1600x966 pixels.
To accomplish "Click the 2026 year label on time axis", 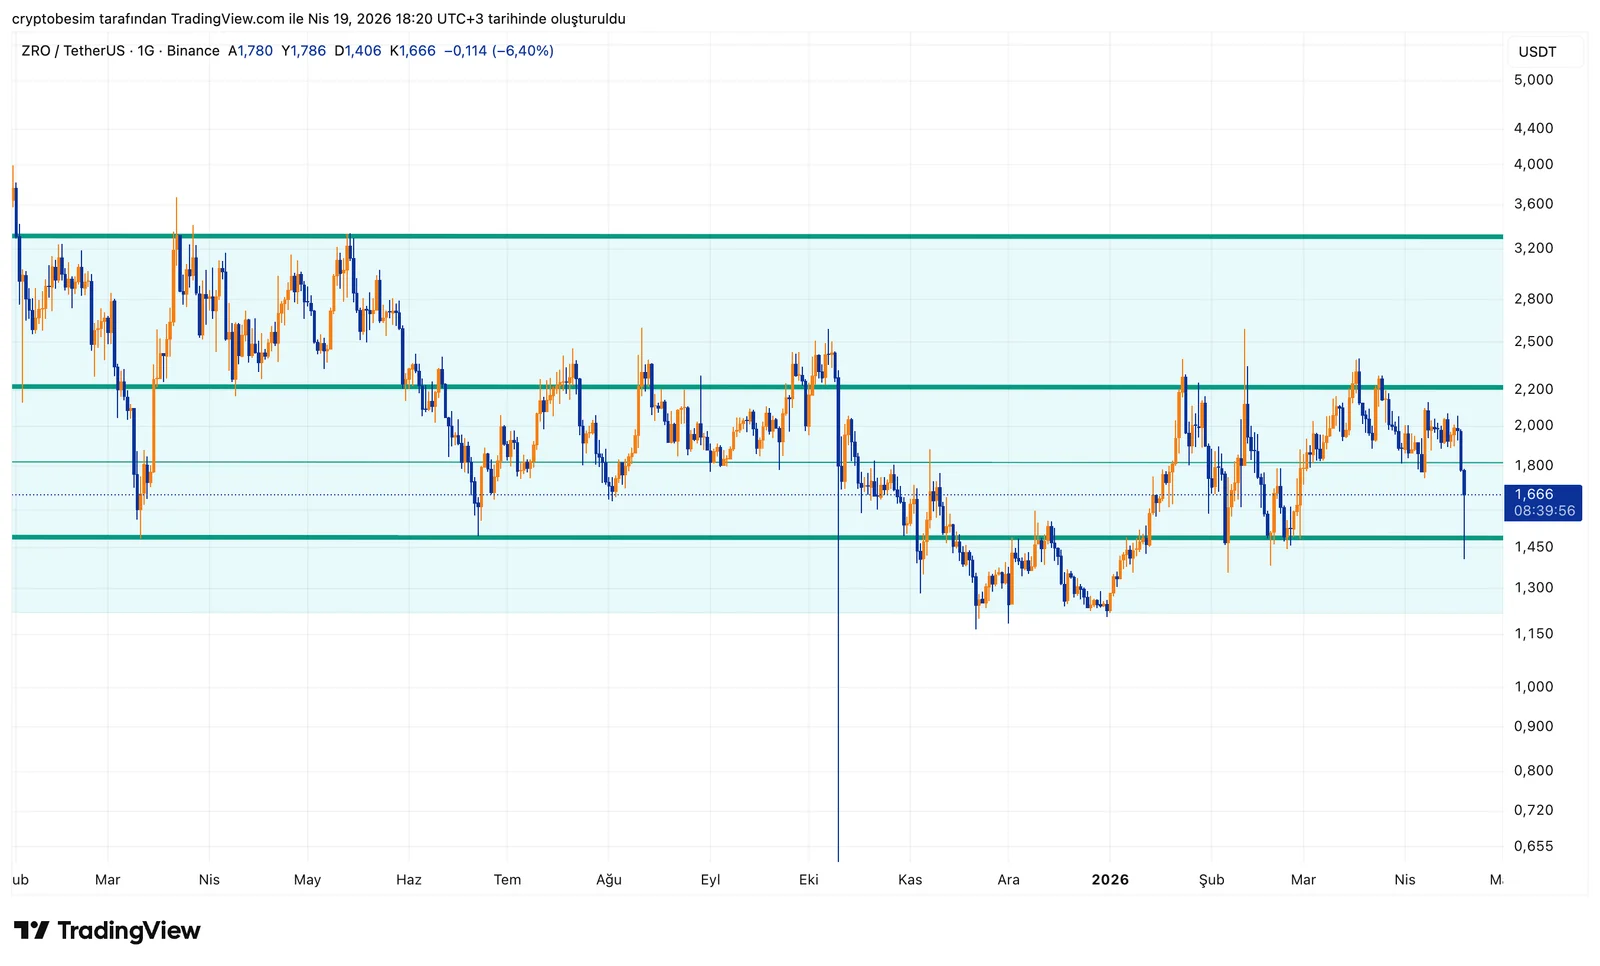I will (x=1110, y=880).
